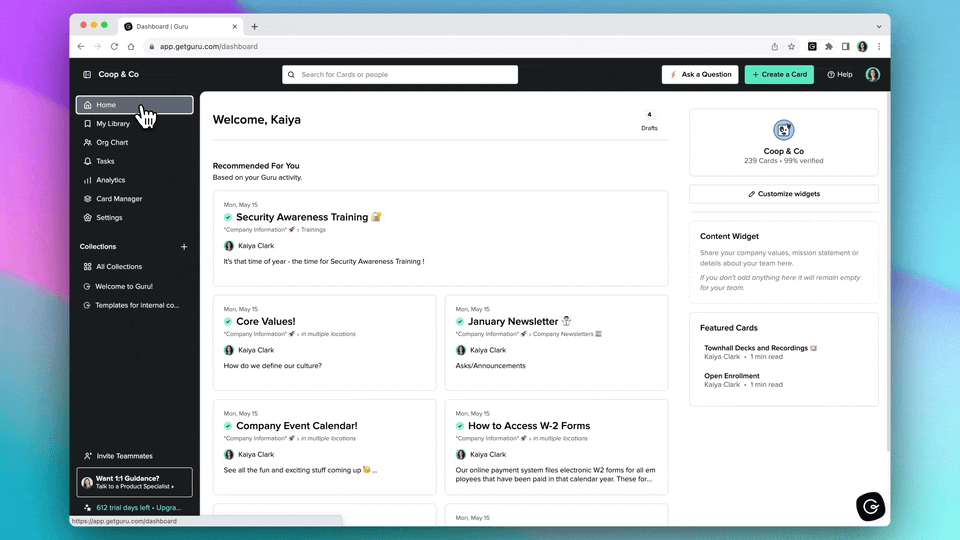The height and width of the screenshot is (540, 960).
Task: Click the verified check icon on Core Values!
Action: tap(228, 321)
